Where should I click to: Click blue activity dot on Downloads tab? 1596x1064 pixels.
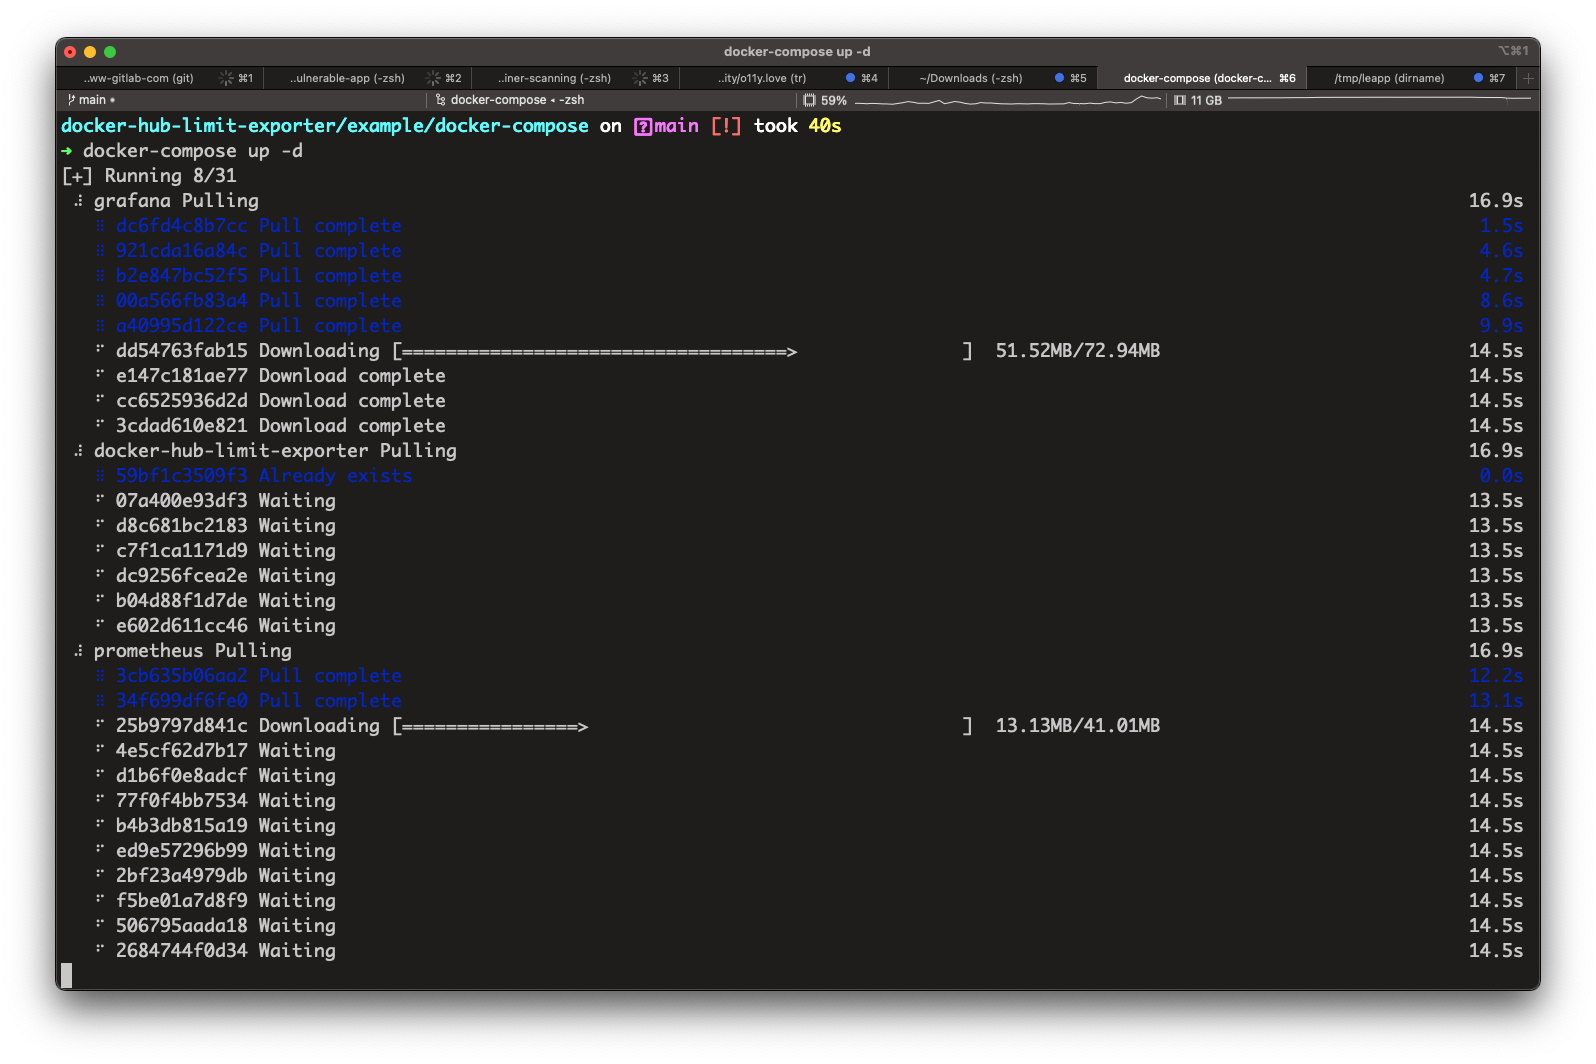(1059, 78)
